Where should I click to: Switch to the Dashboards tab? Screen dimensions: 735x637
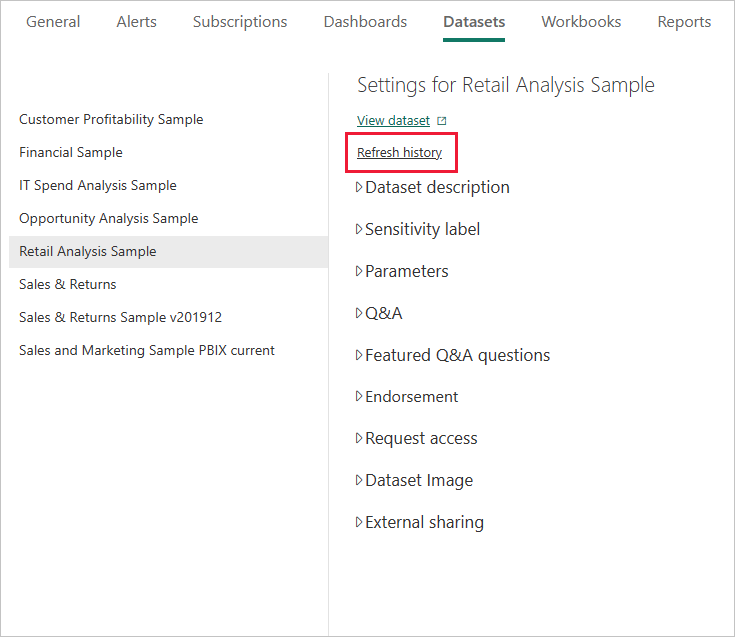click(x=365, y=22)
